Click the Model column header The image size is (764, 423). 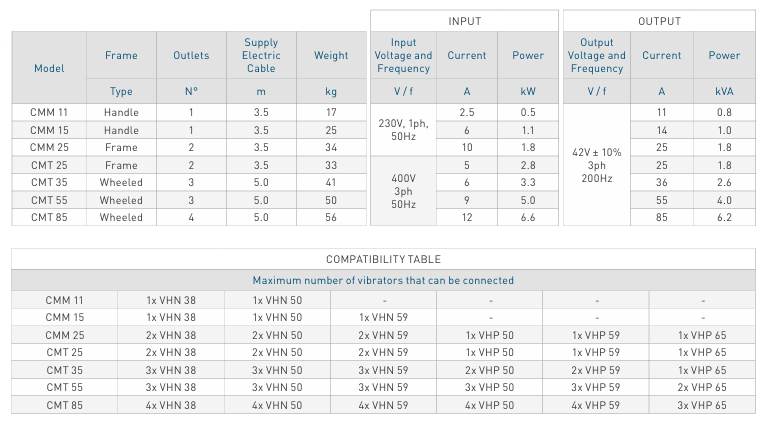click(49, 68)
